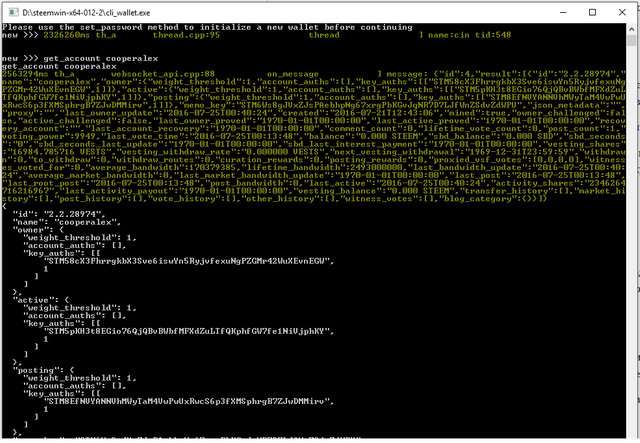The width and height of the screenshot is (640, 443).
Task: Click the title text D:\steemwin-x64-012-2\cli_wallet.exe
Action: pos(86,13)
